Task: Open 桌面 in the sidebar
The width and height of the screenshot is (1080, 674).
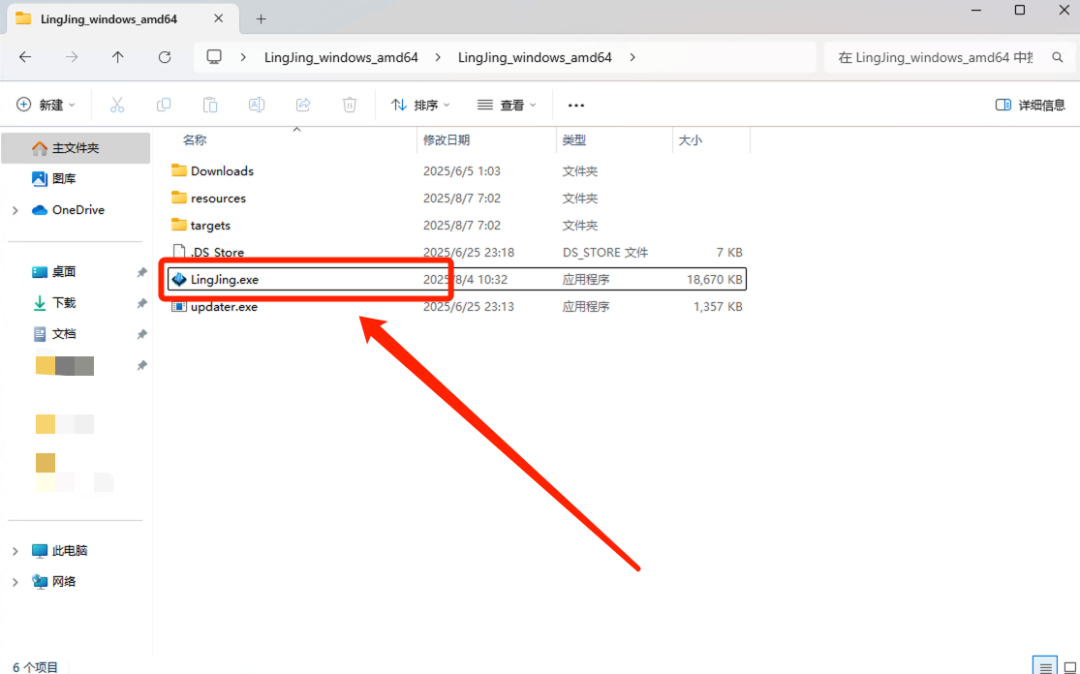Action: [63, 272]
